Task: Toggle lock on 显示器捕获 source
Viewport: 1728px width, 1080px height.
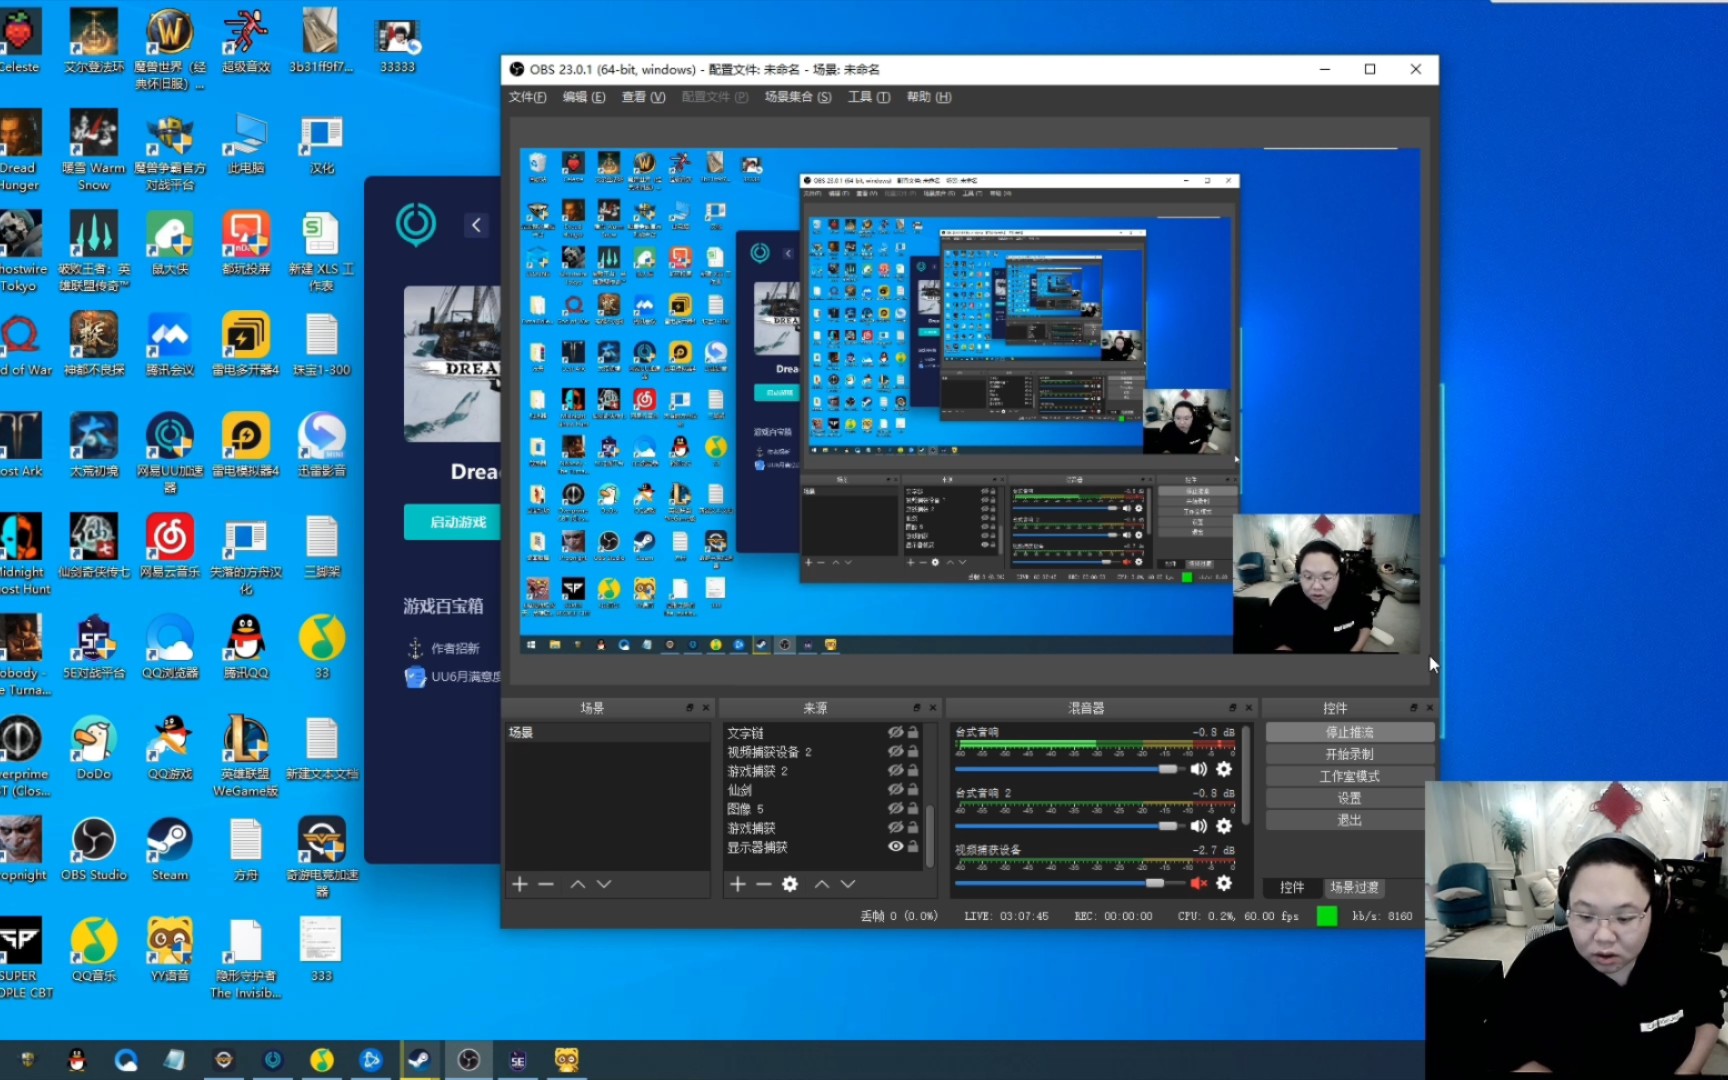Action: tap(913, 846)
